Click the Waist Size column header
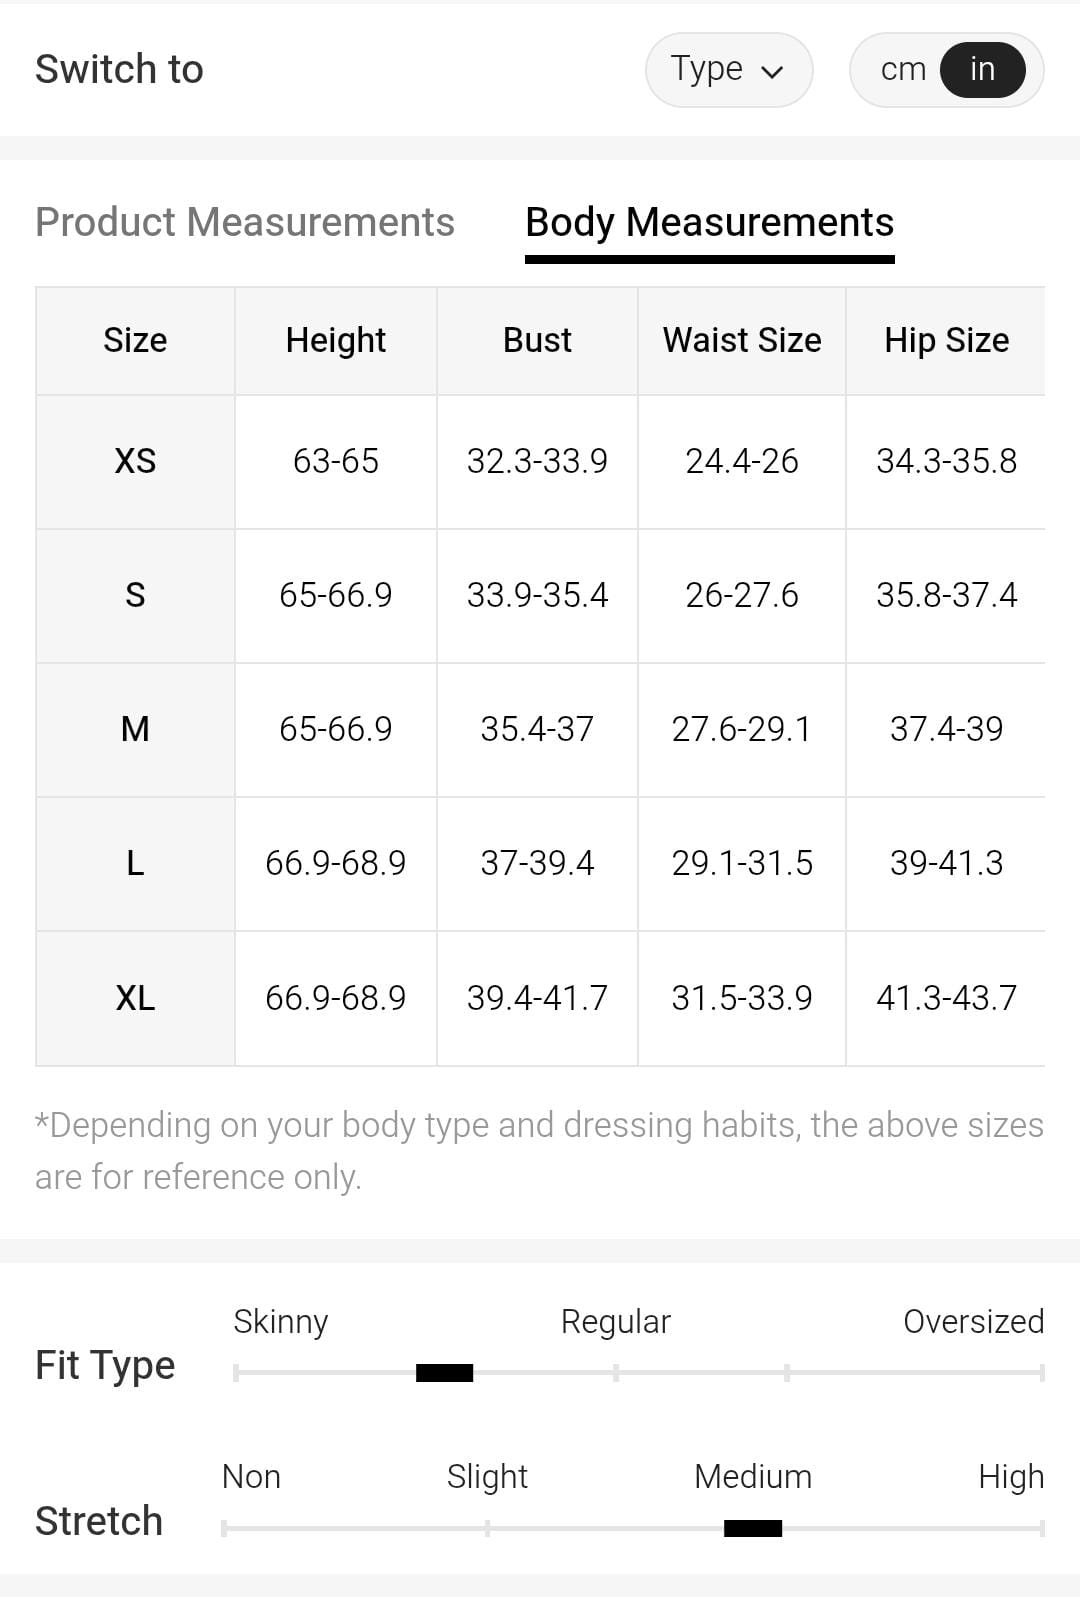The image size is (1080, 1597). [x=742, y=340]
